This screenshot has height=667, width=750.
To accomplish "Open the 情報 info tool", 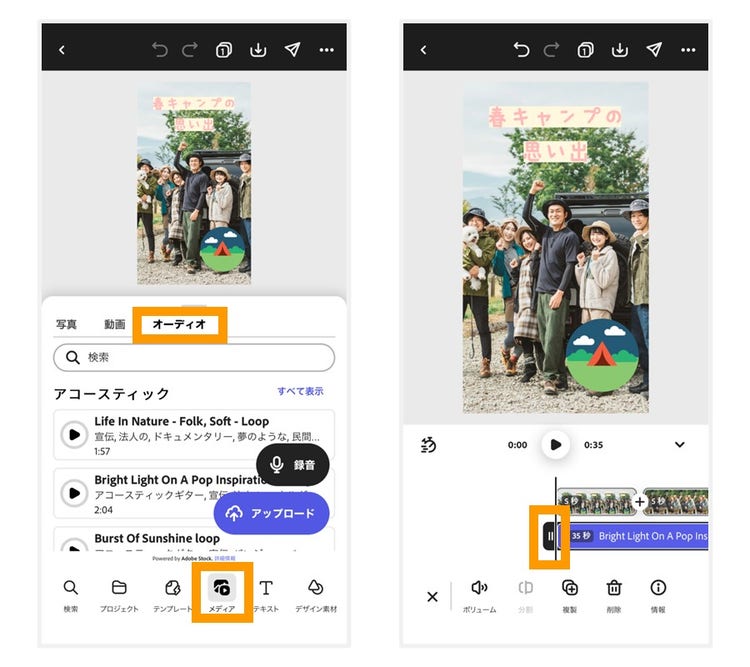I will 658,596.
